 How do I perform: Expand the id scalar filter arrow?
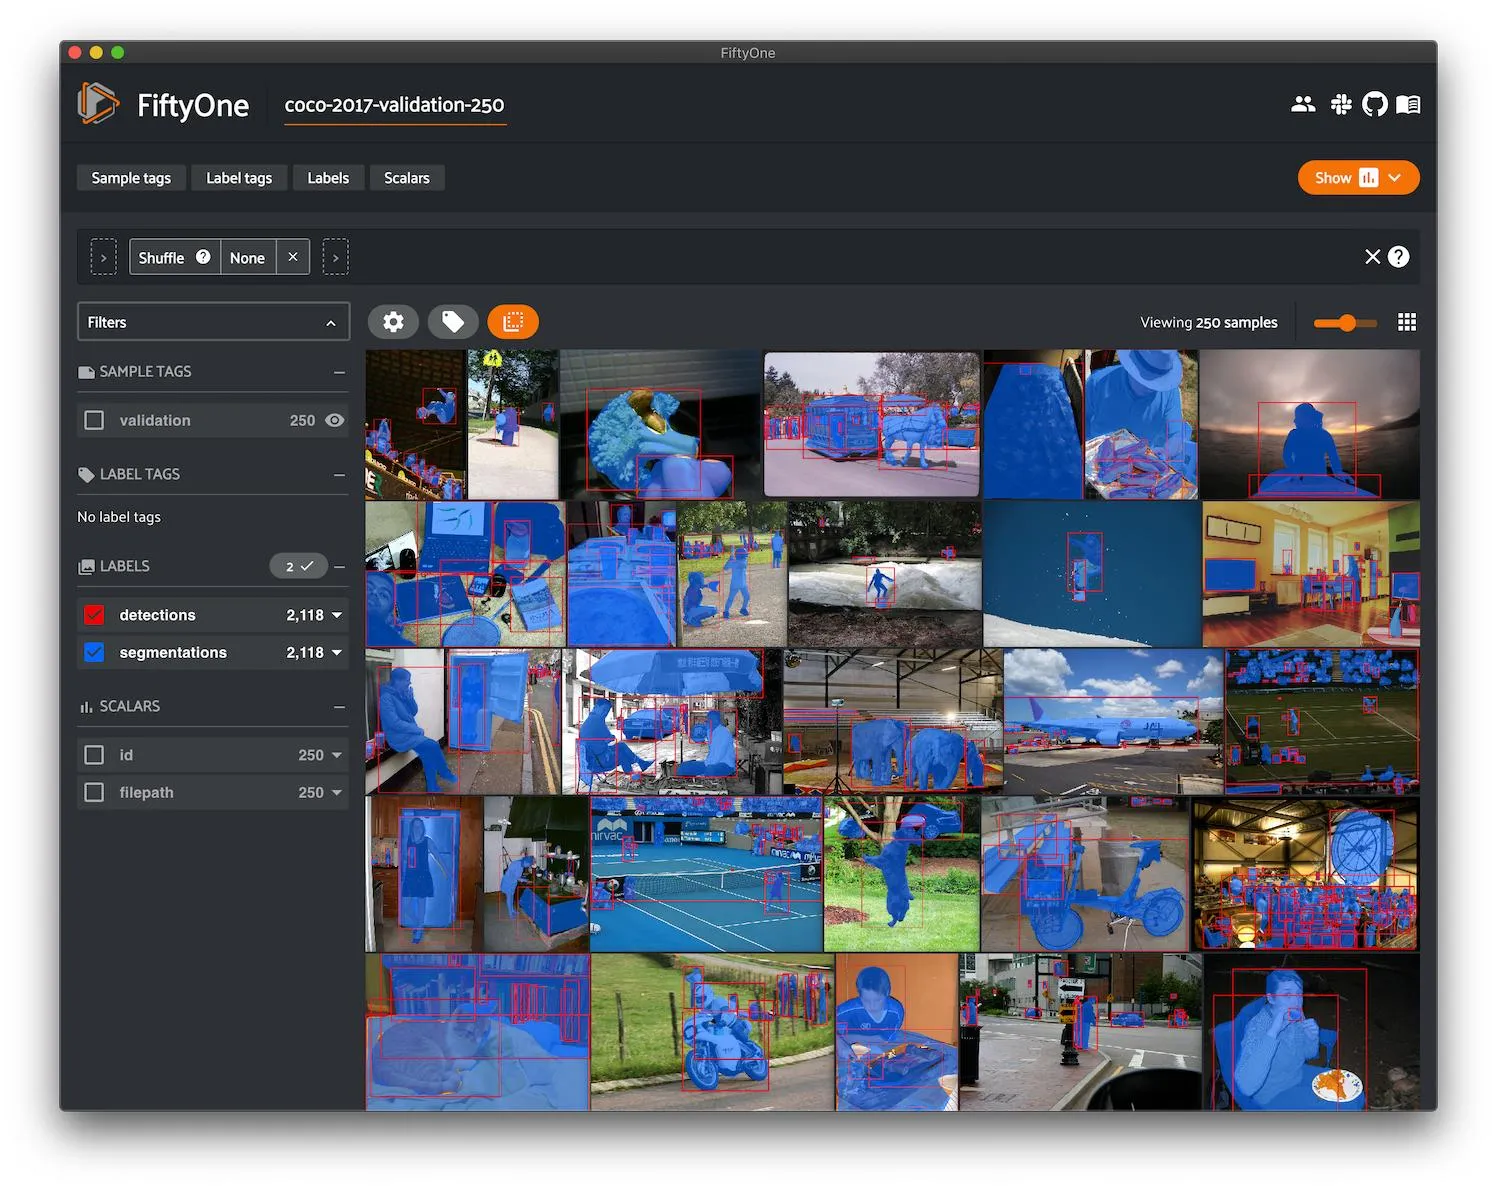[337, 755]
